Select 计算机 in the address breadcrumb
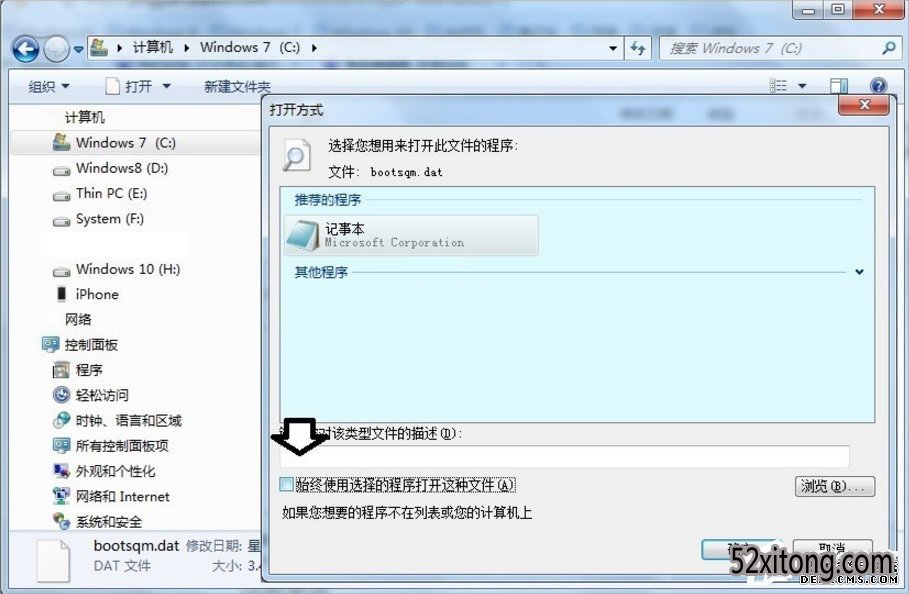This screenshot has height=594, width=909. point(152,48)
